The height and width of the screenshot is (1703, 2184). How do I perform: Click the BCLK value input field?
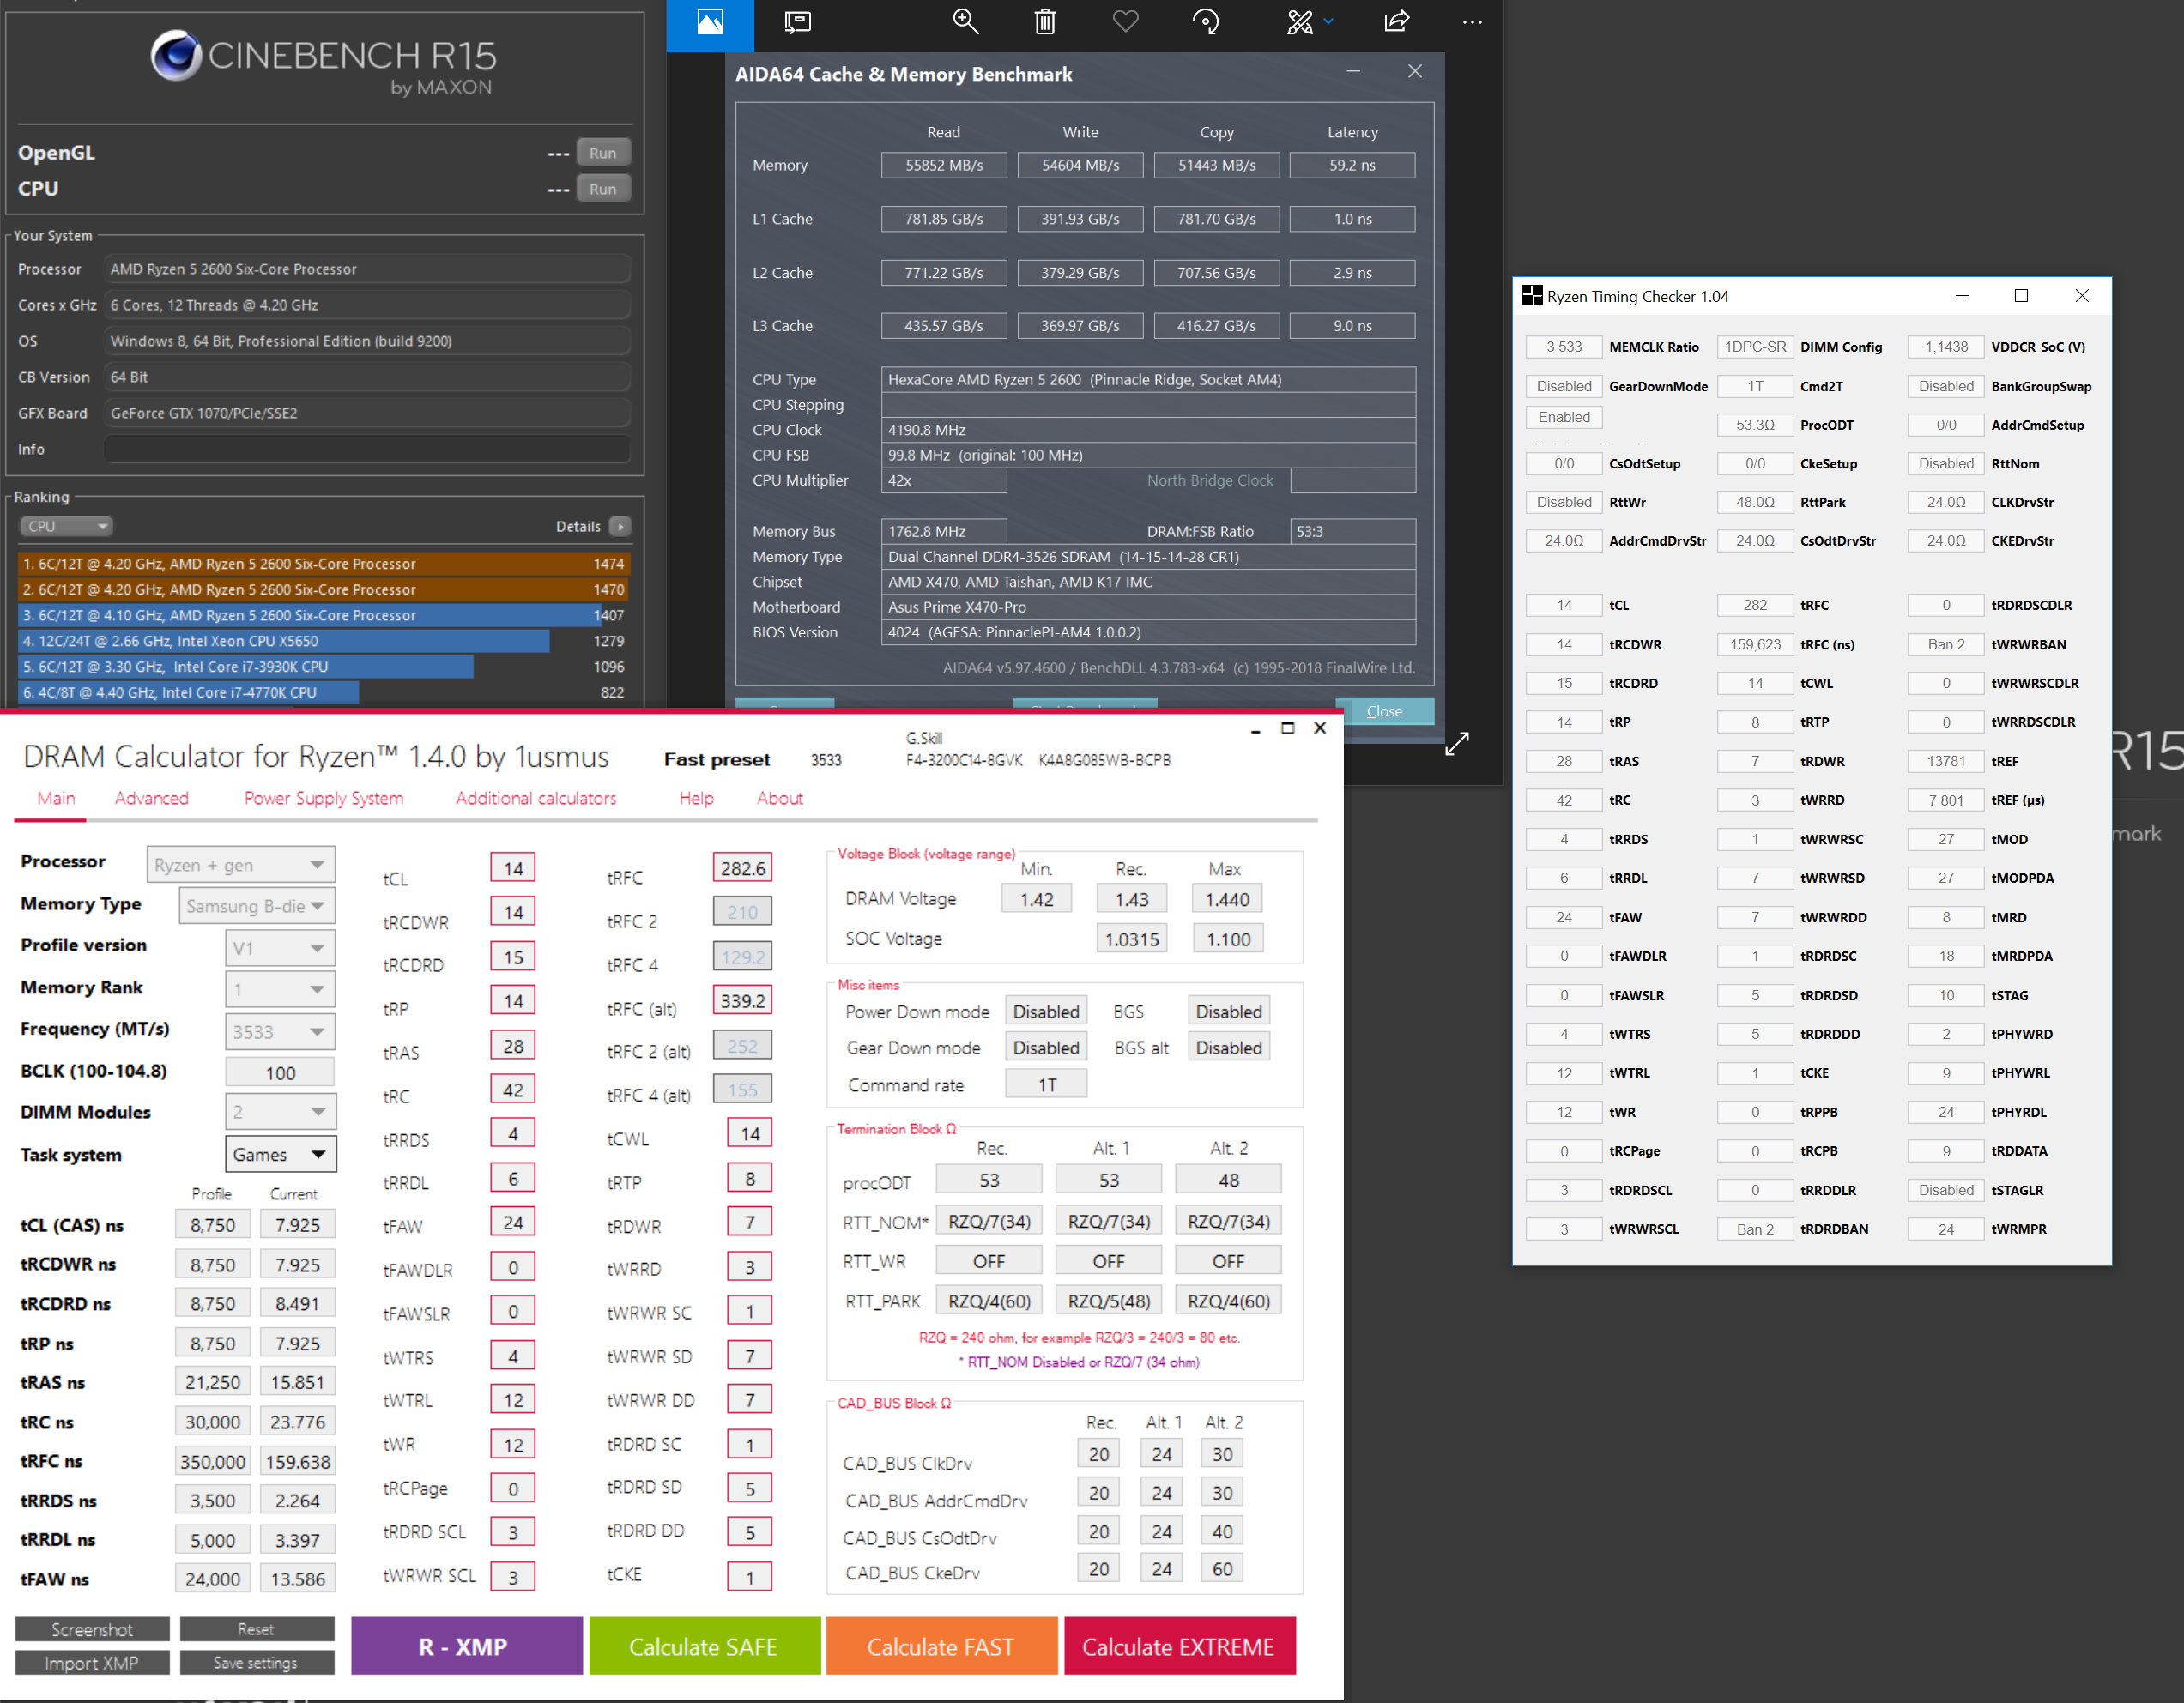(279, 1072)
